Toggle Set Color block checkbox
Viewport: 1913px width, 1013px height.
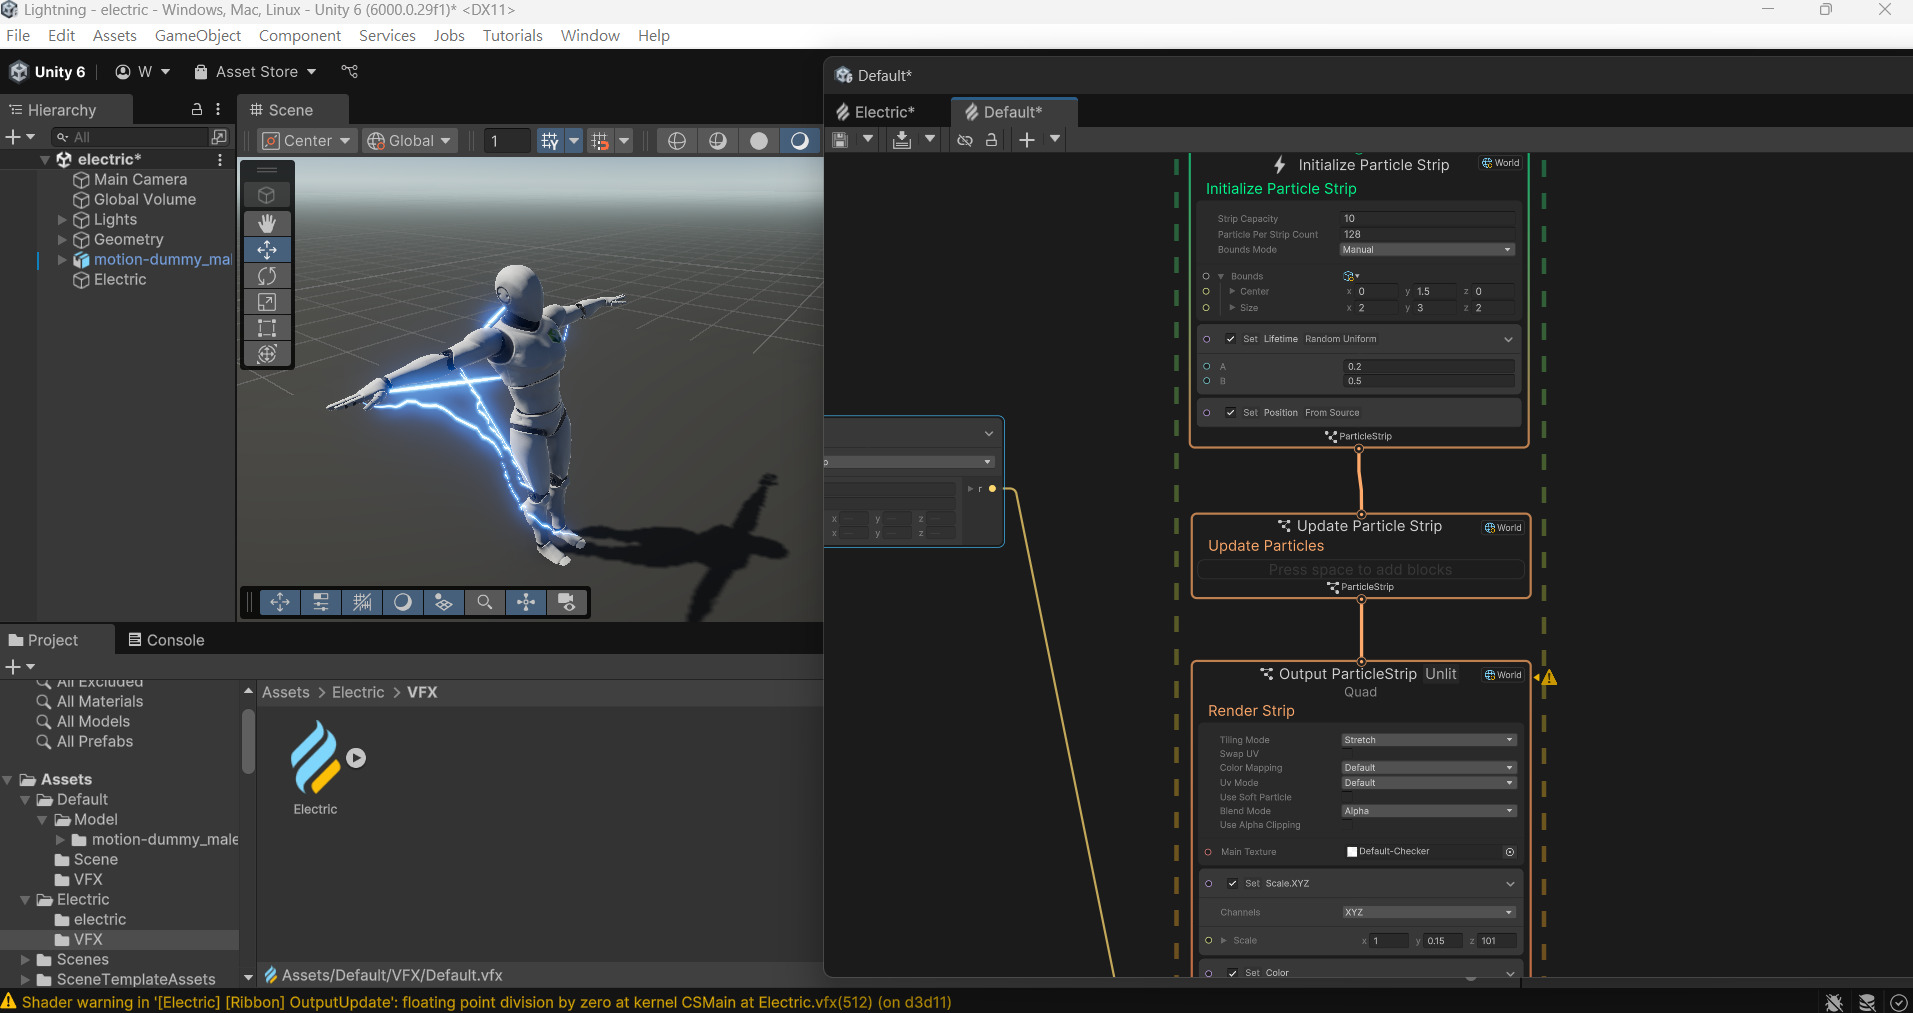click(1233, 973)
